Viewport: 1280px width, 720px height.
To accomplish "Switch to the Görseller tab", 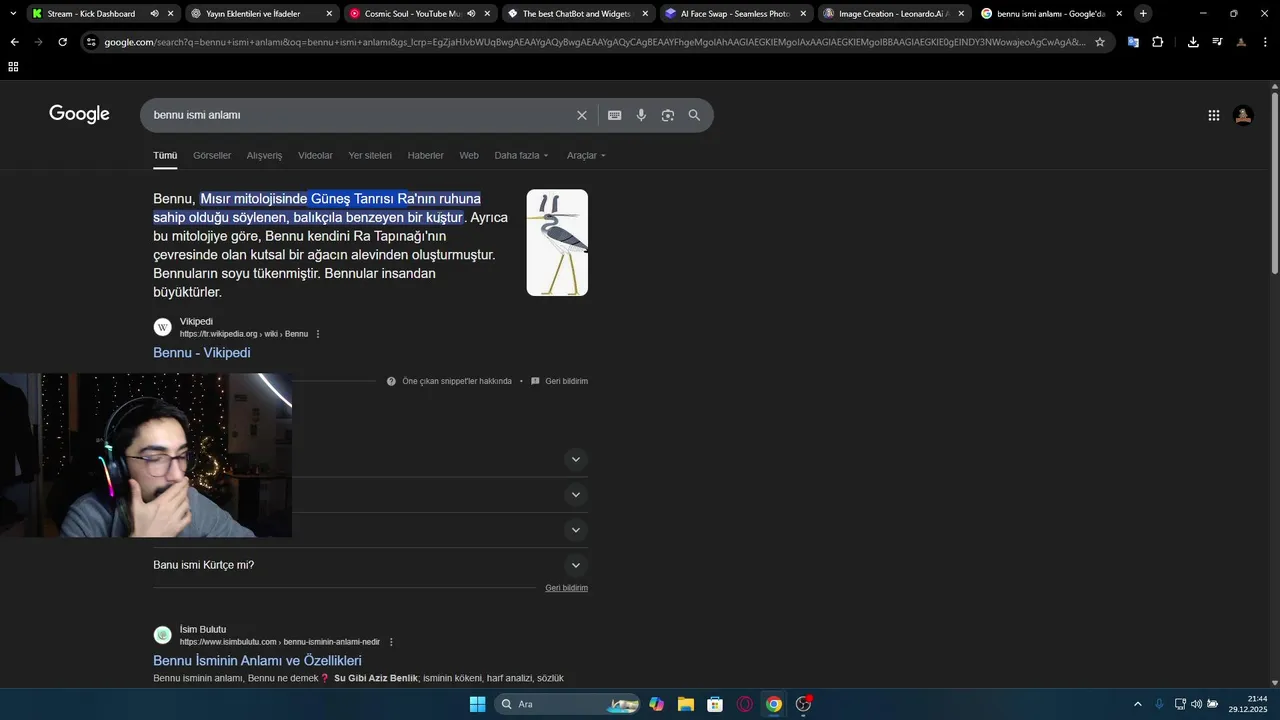I will point(212,155).
